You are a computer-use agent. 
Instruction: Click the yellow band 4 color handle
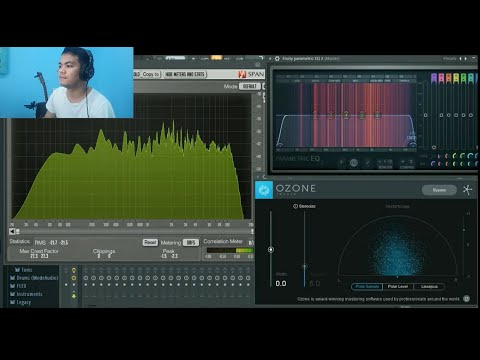coord(456,78)
